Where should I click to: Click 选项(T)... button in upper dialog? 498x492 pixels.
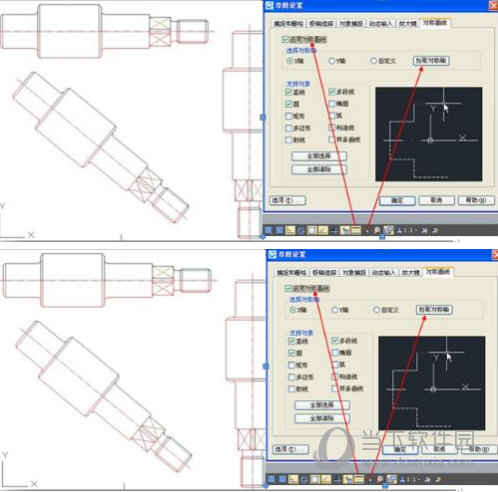tap(287, 200)
